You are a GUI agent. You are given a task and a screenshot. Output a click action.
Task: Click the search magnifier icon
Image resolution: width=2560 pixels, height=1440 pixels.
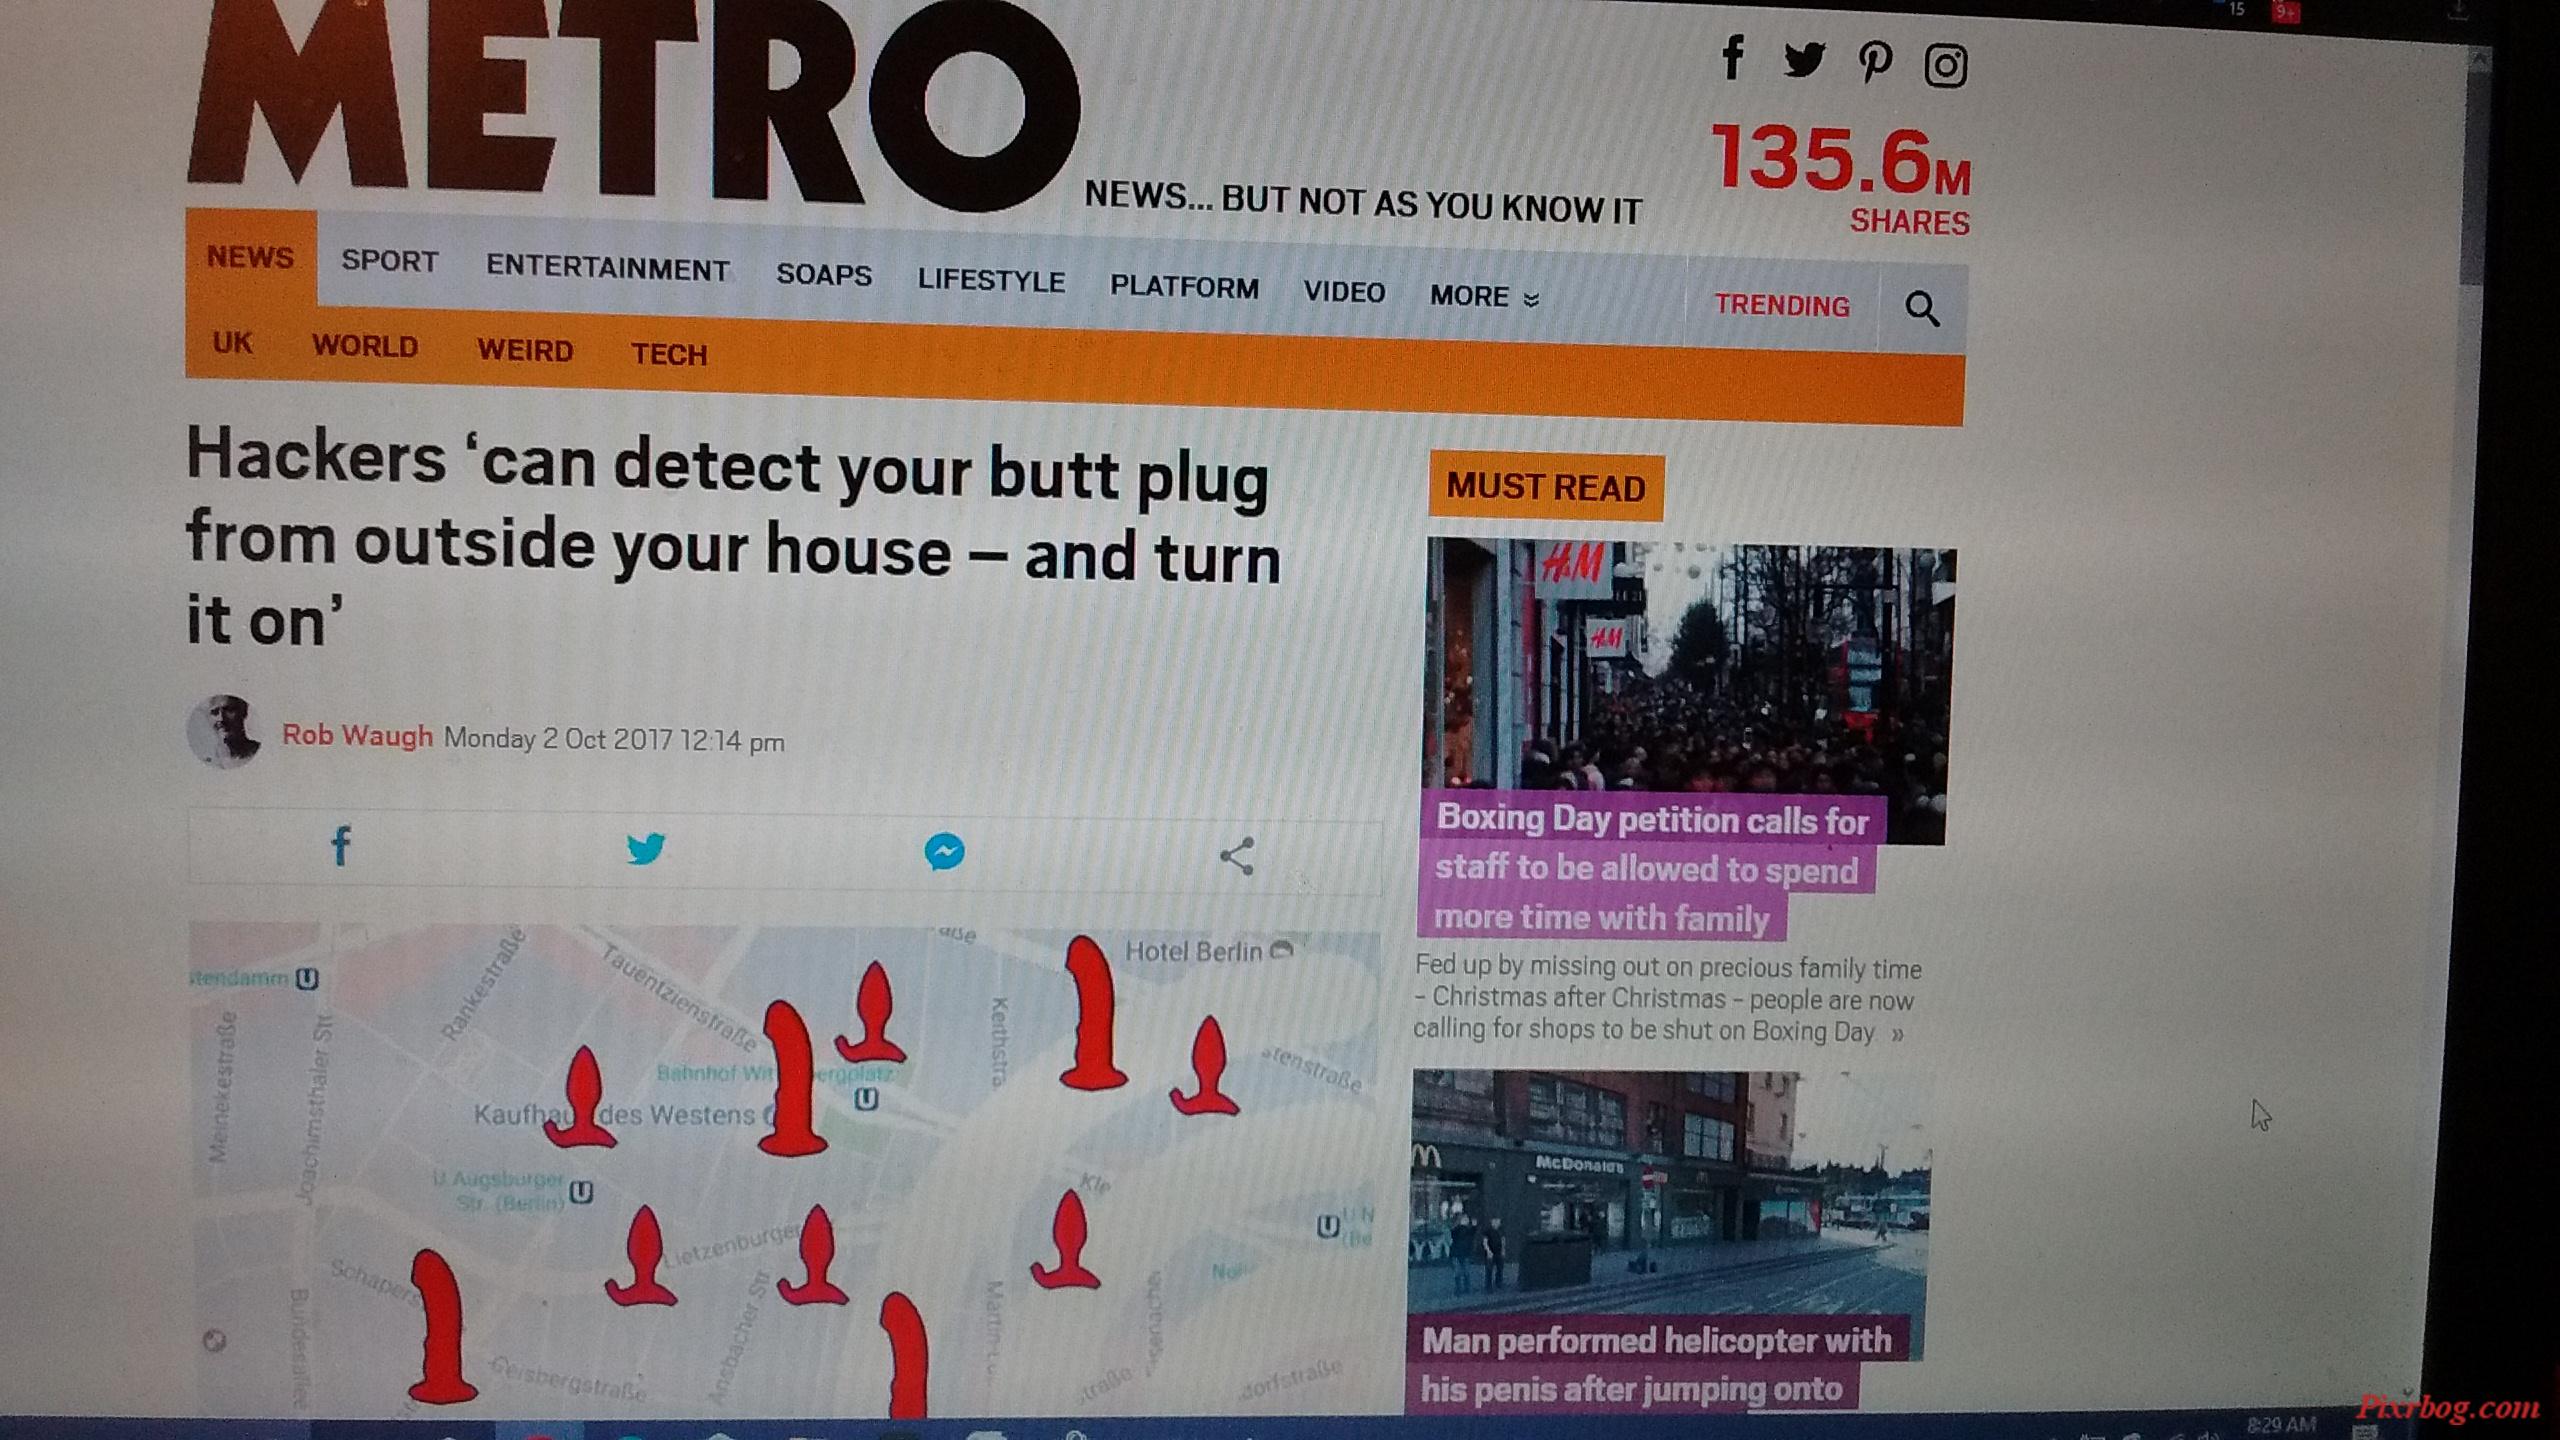pos(1922,308)
